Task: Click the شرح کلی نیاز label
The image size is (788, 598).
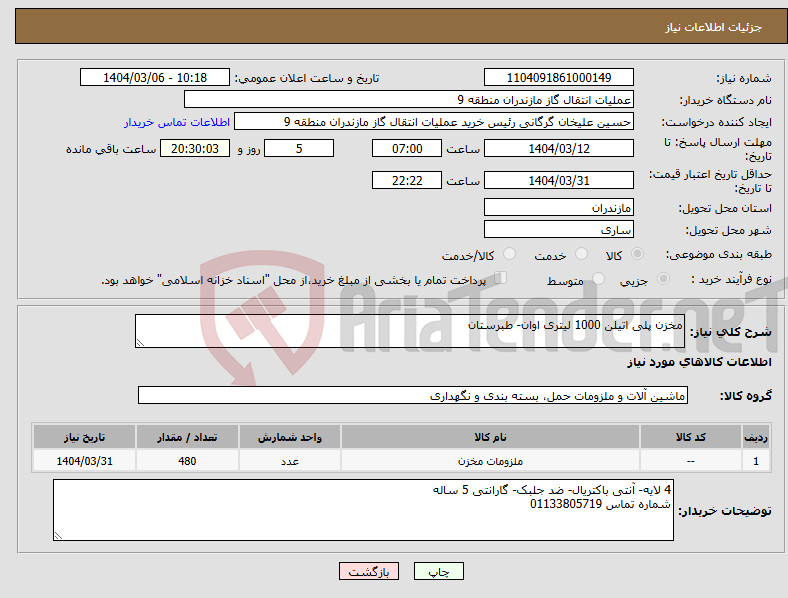Action: [731, 332]
